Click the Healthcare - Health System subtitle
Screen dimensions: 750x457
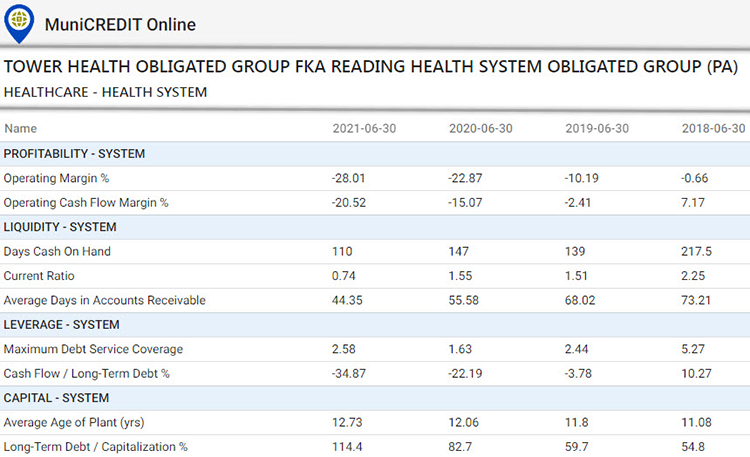click(x=105, y=92)
